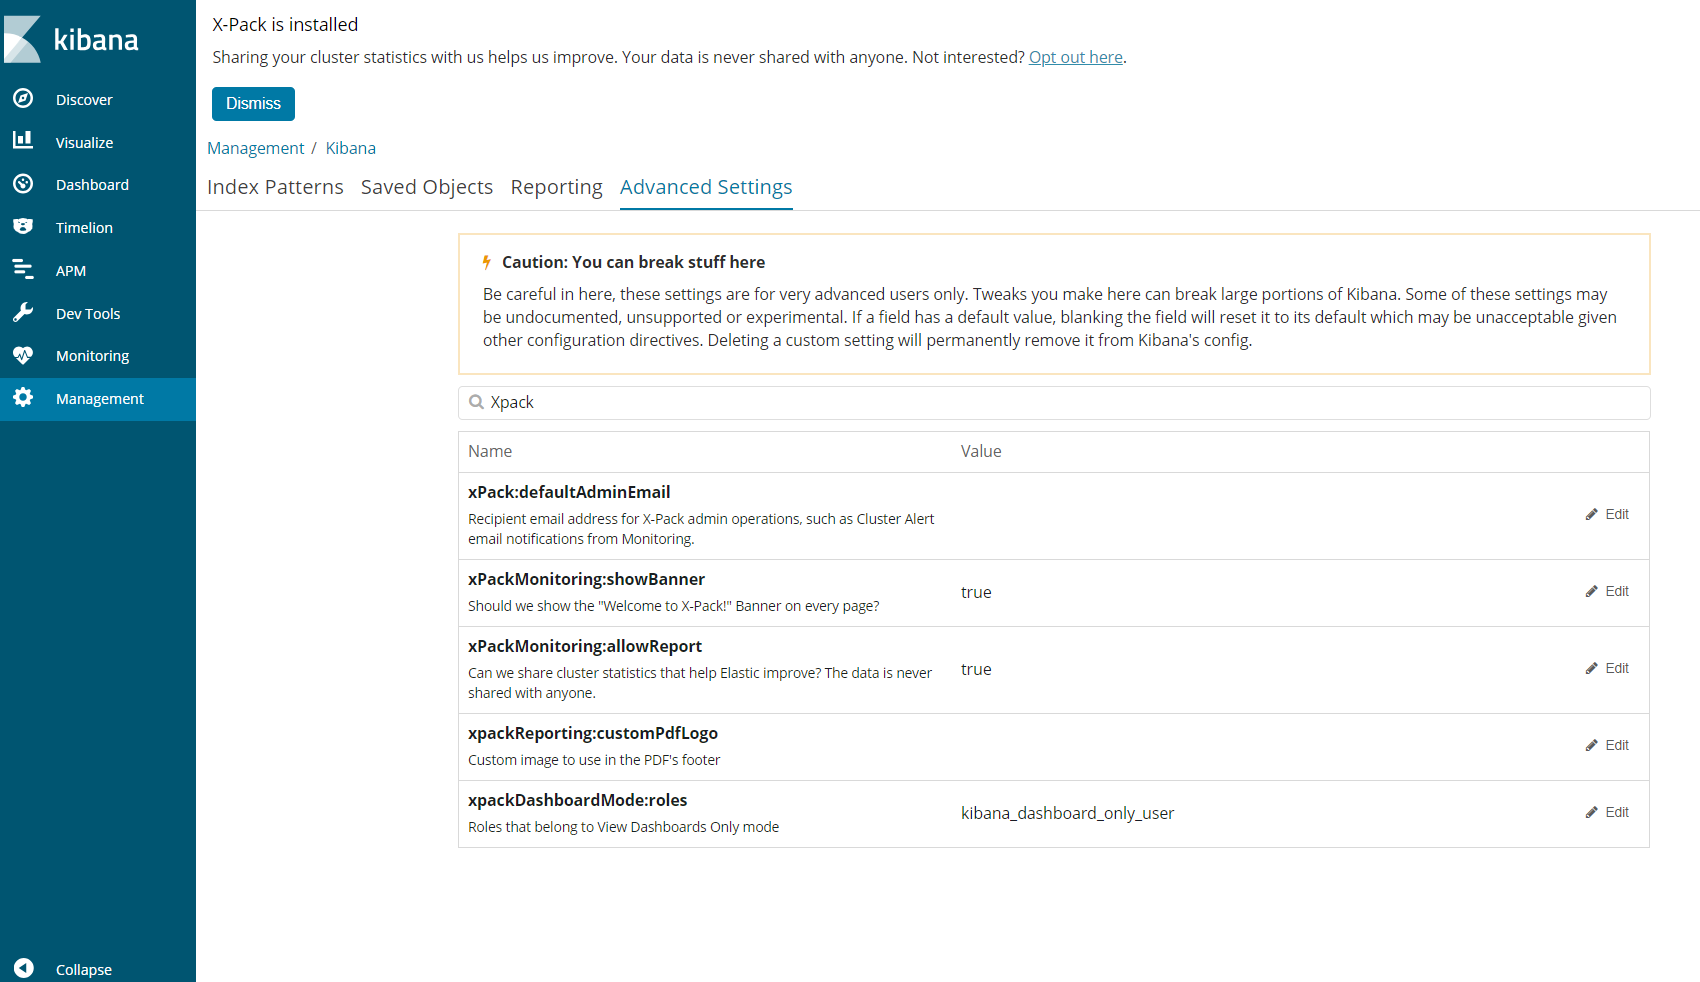The height and width of the screenshot is (982, 1700).
Task: Open the Reporting tab
Action: [556, 187]
